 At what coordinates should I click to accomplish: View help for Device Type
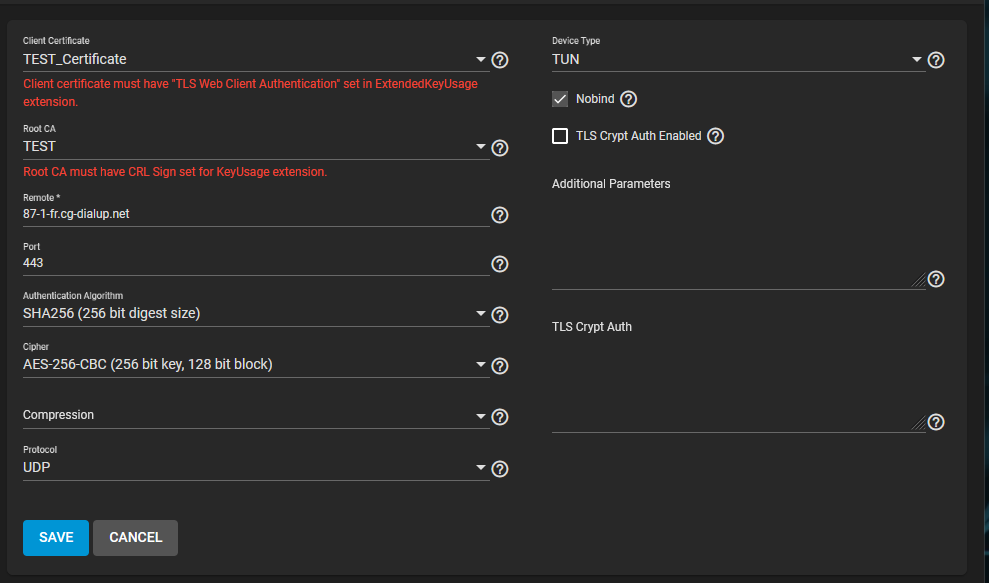(936, 60)
